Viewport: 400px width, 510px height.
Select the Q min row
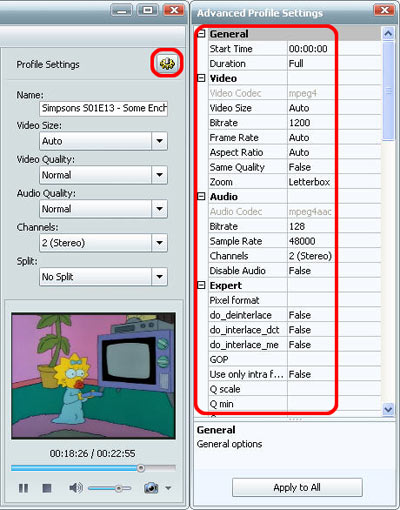(295, 404)
